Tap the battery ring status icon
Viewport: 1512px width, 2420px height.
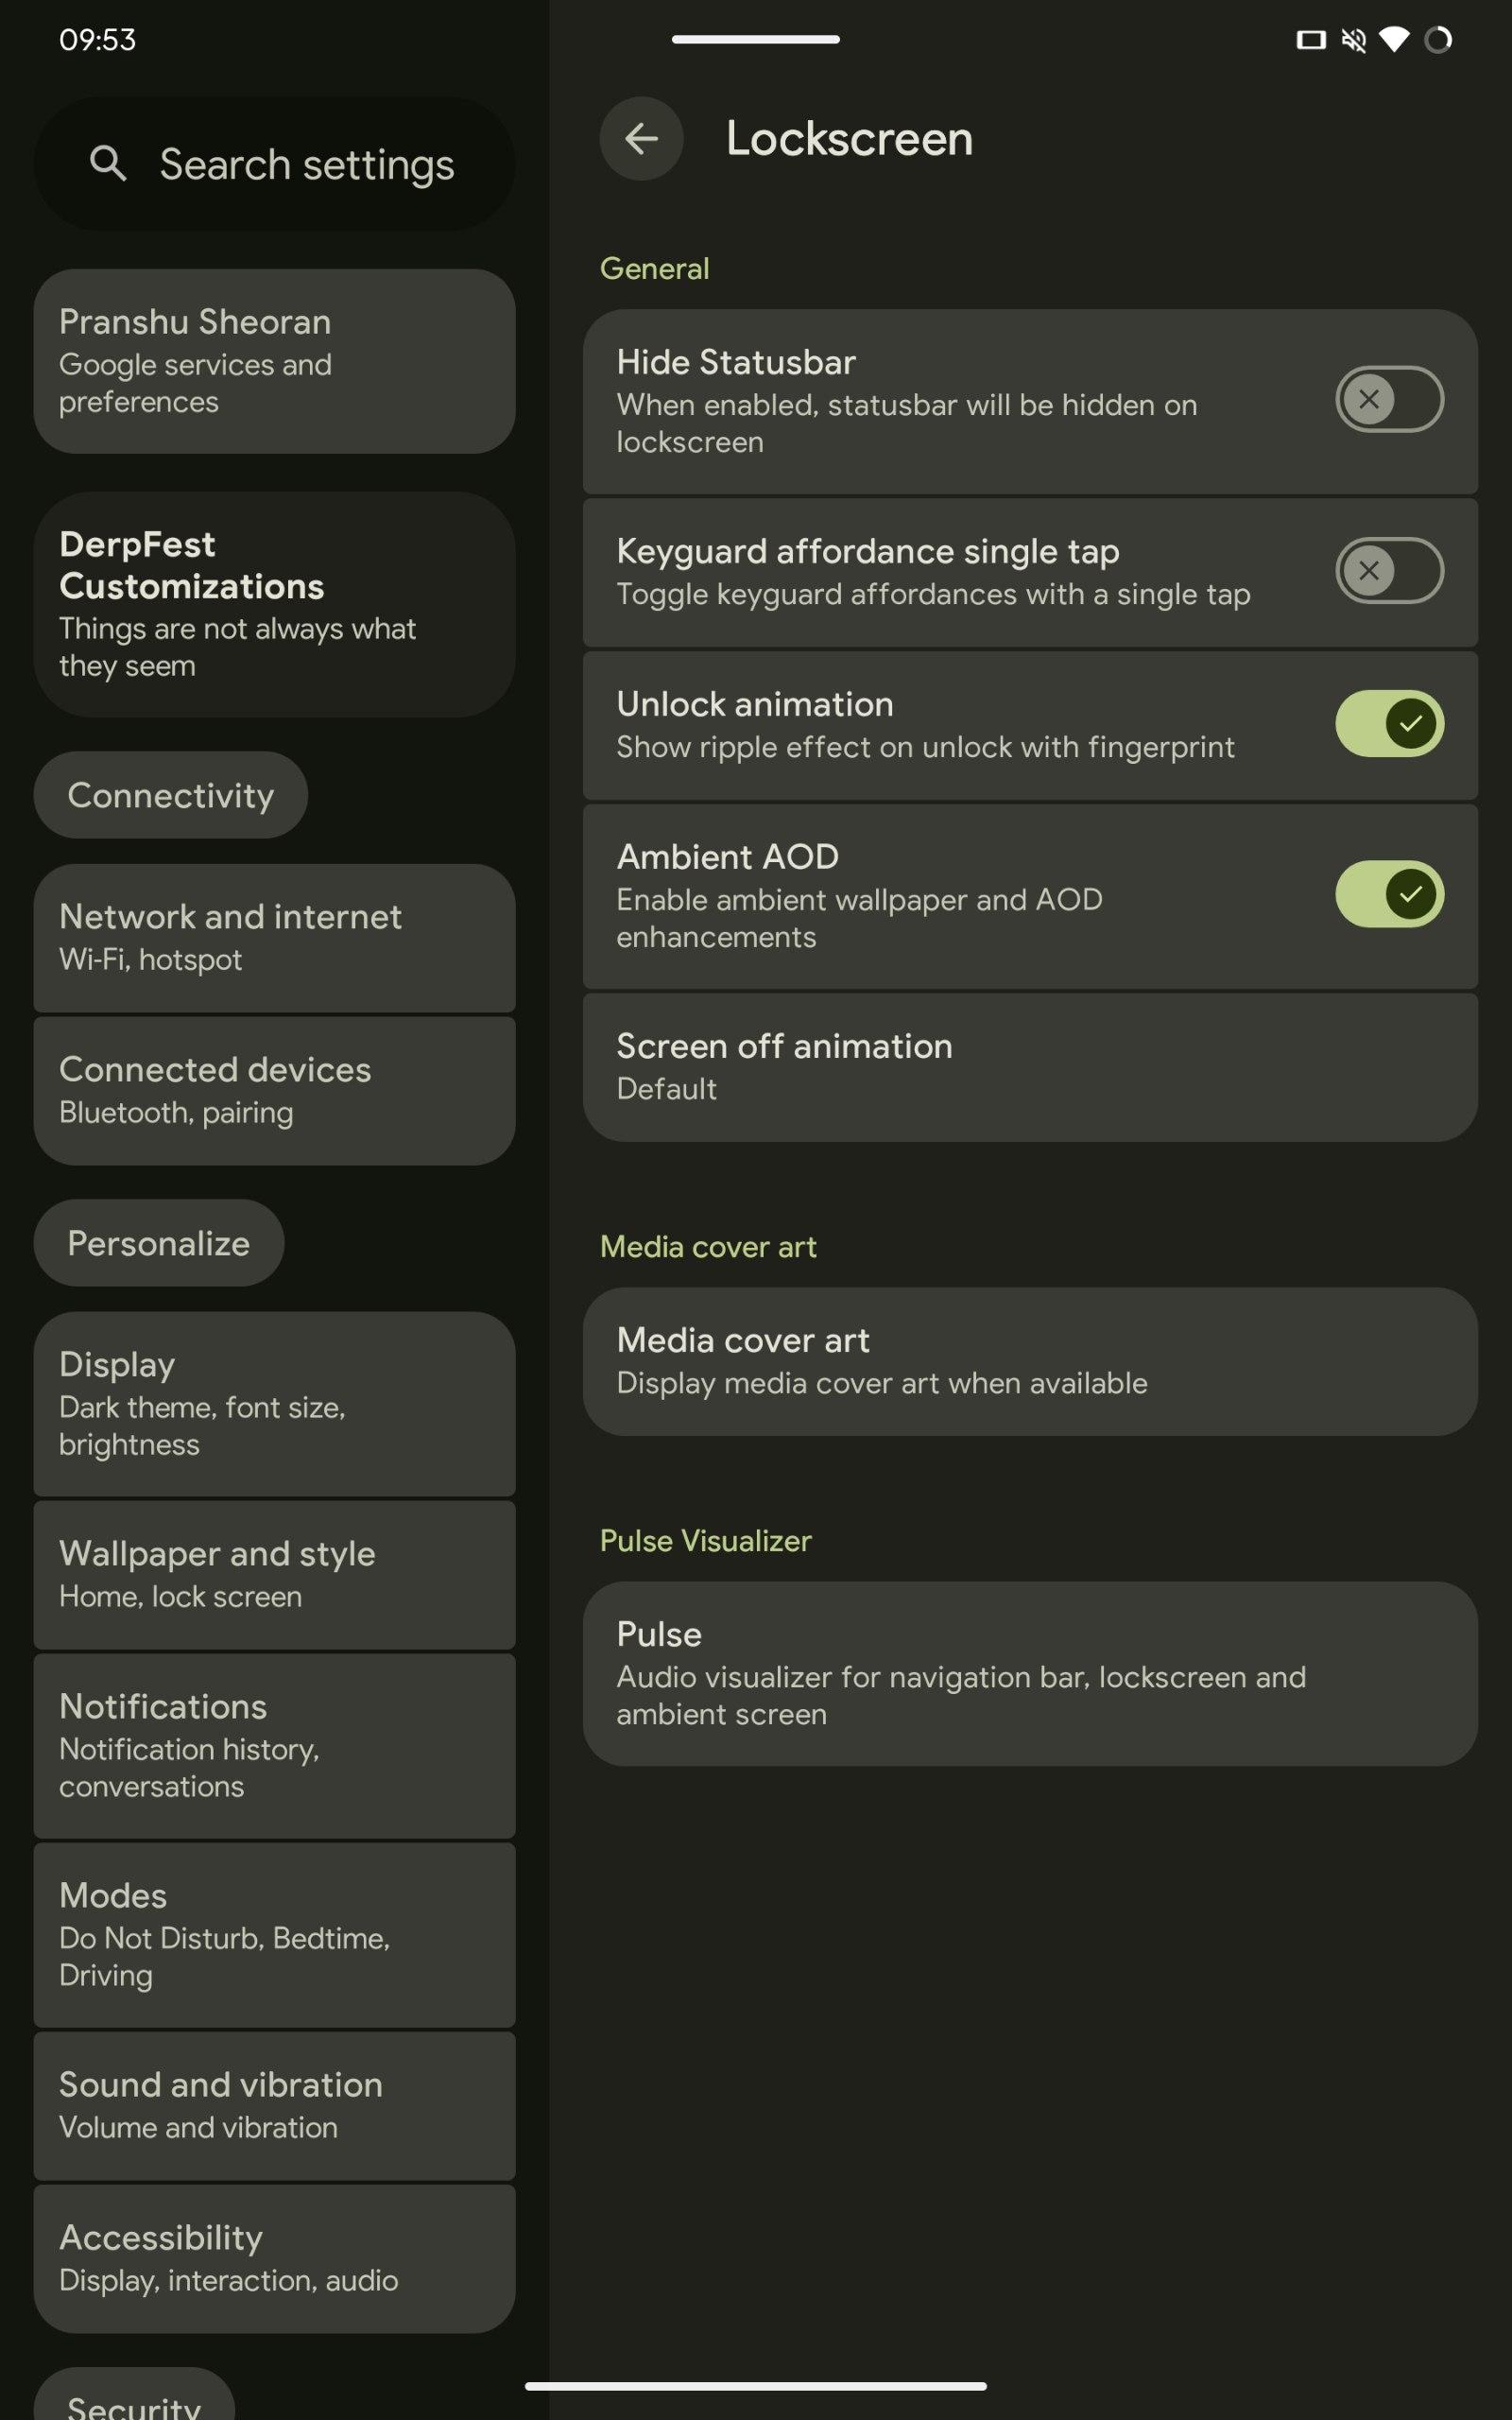(x=1437, y=40)
